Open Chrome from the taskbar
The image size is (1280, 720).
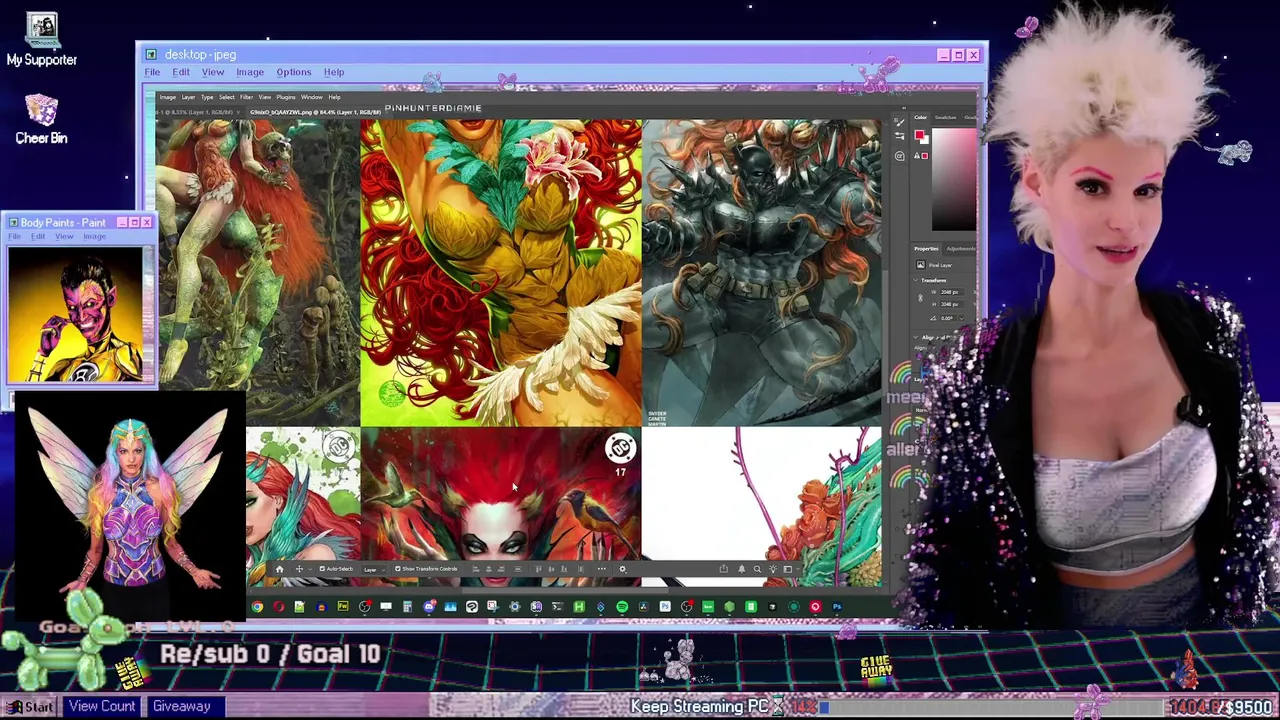(x=257, y=607)
